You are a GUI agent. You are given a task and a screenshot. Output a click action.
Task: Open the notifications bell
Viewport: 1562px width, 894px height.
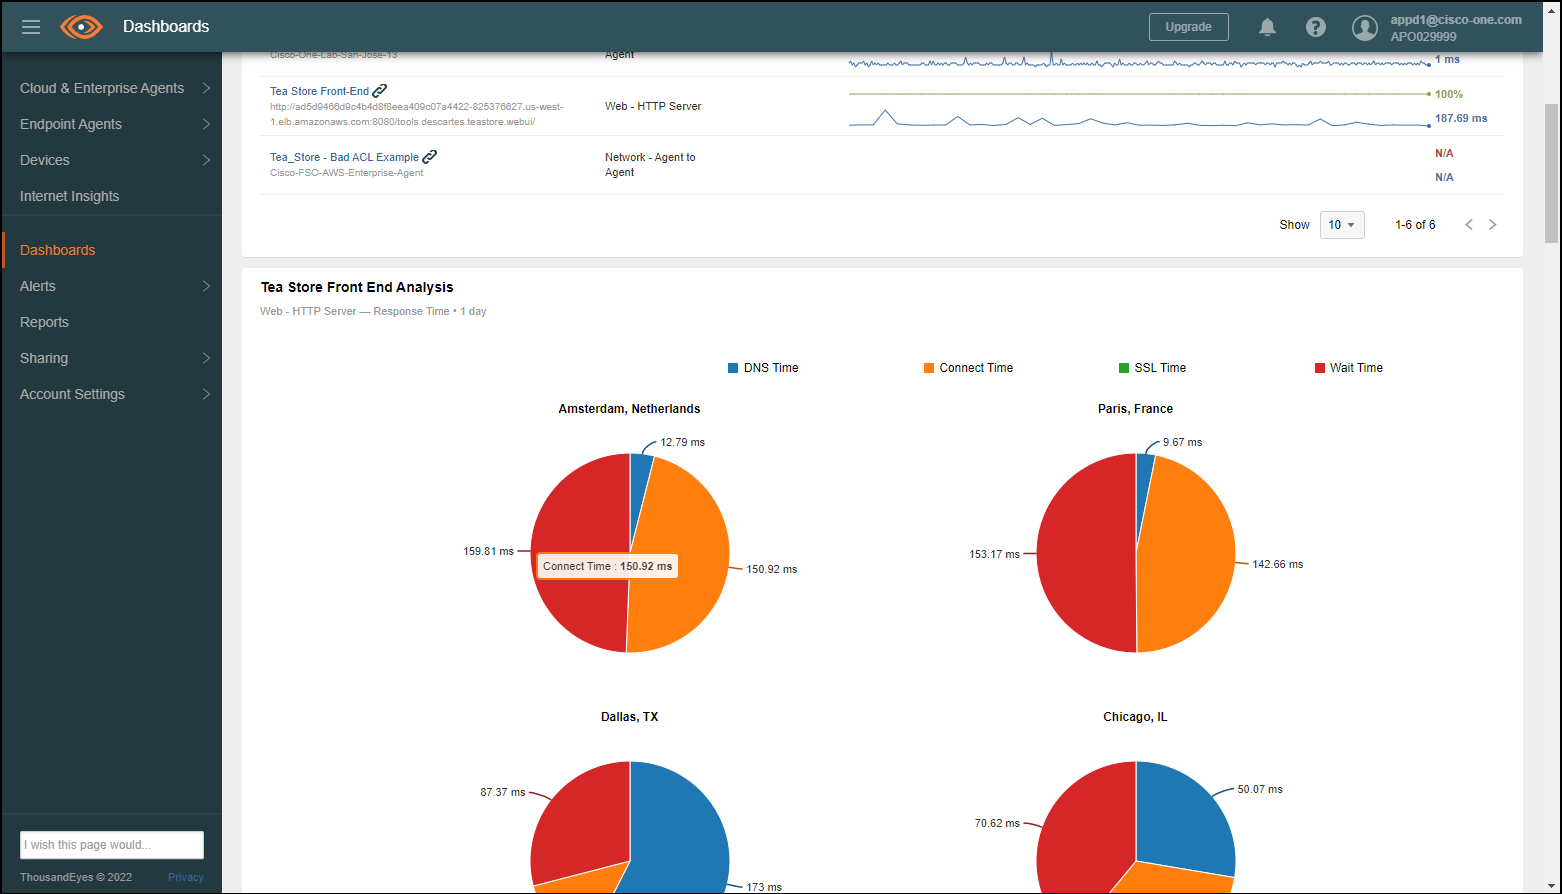[x=1267, y=27]
